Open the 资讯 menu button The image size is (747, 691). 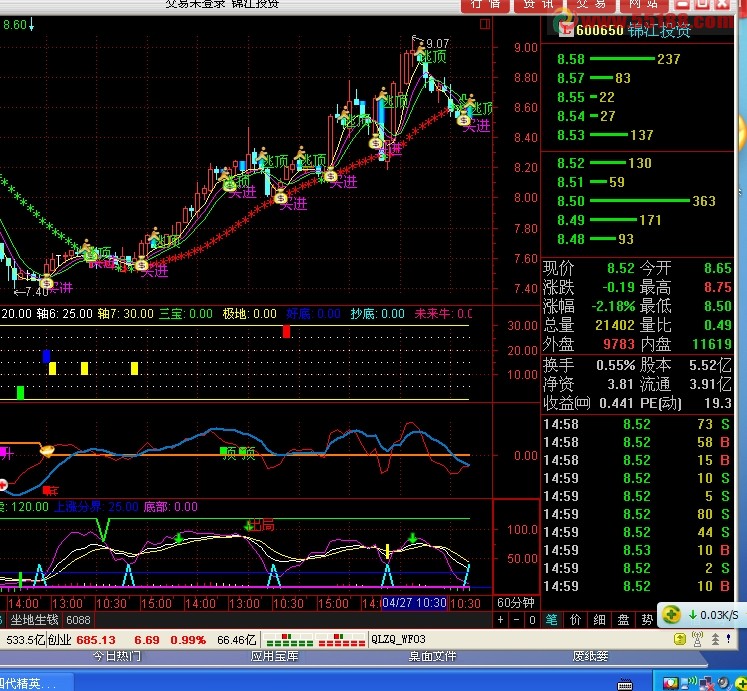click(x=538, y=5)
